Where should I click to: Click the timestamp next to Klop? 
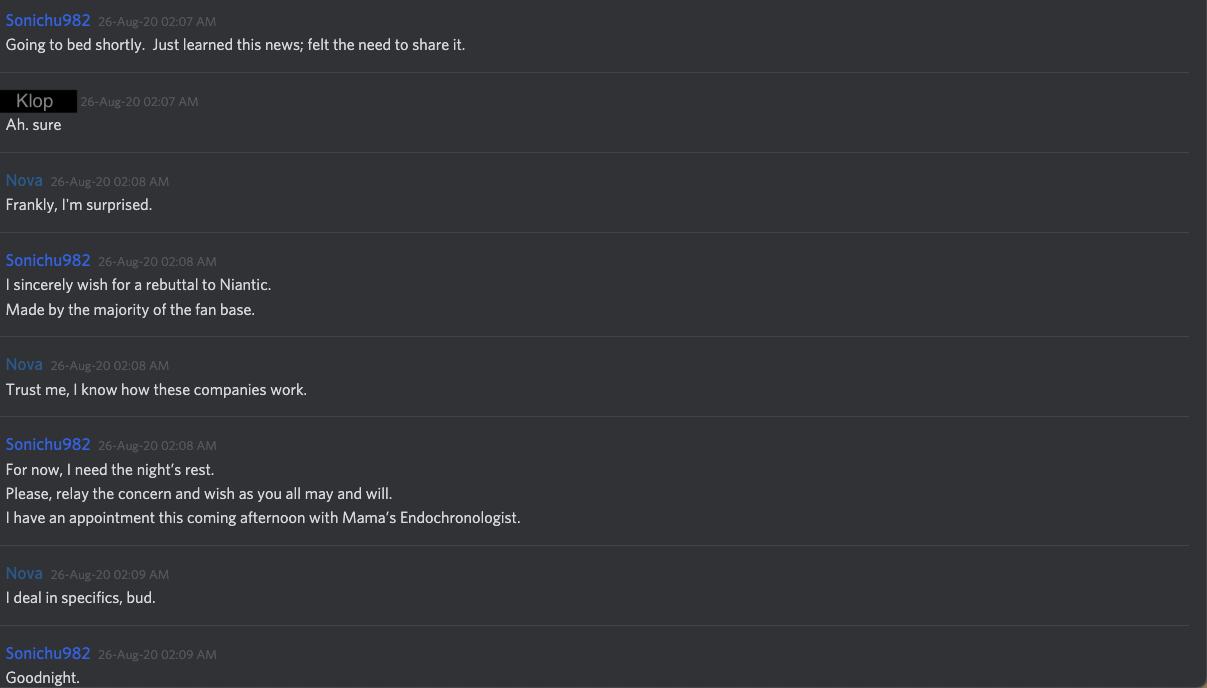pos(139,102)
